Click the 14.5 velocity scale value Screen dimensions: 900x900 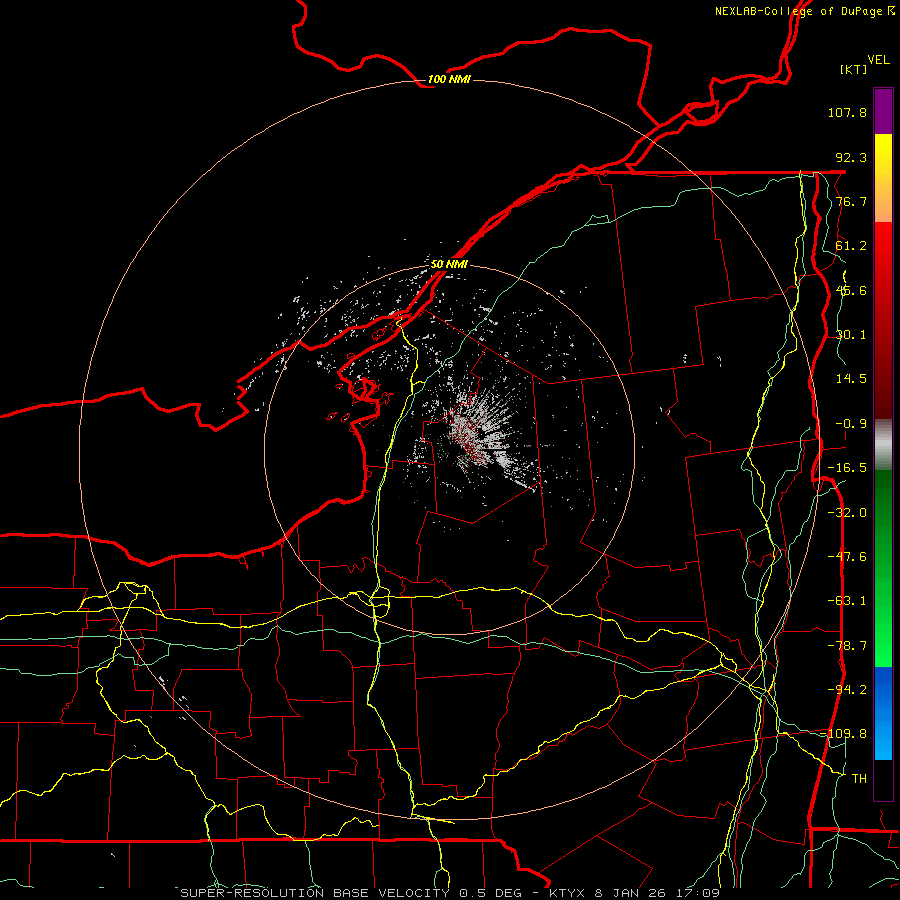coord(851,379)
